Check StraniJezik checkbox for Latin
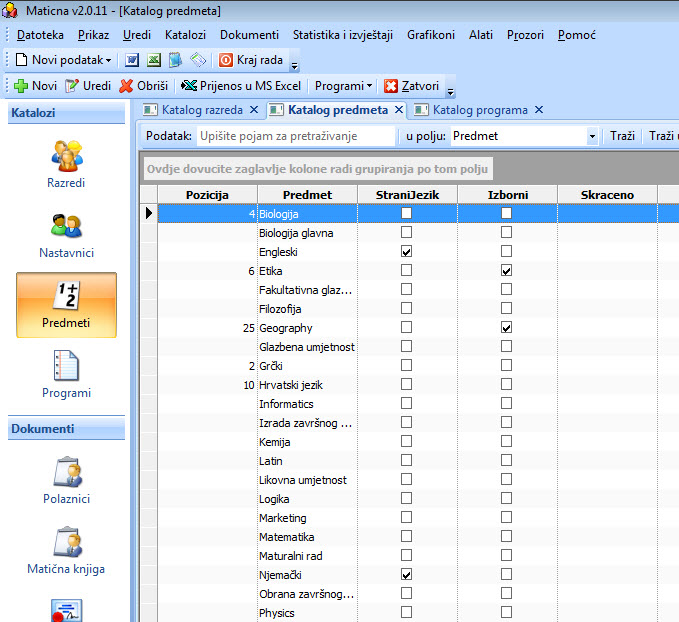 (x=406, y=460)
